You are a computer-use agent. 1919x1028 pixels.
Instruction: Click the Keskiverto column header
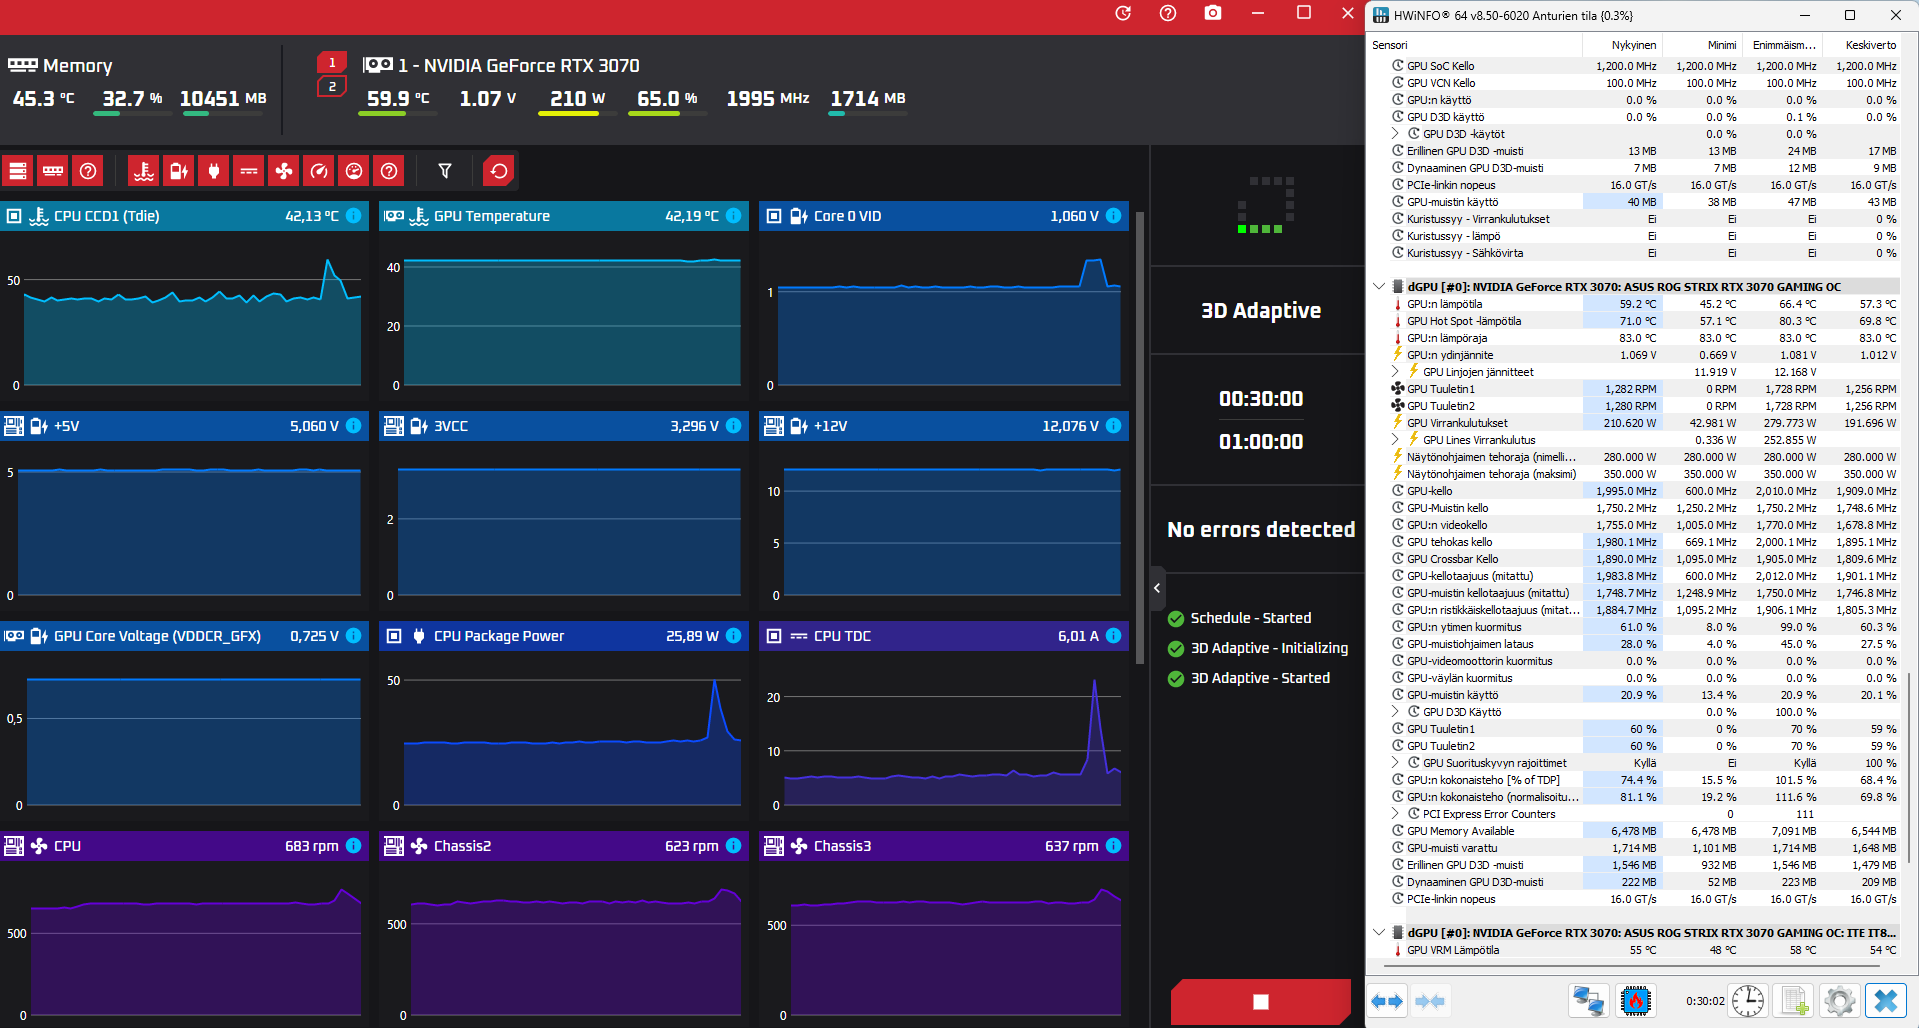[1870, 45]
